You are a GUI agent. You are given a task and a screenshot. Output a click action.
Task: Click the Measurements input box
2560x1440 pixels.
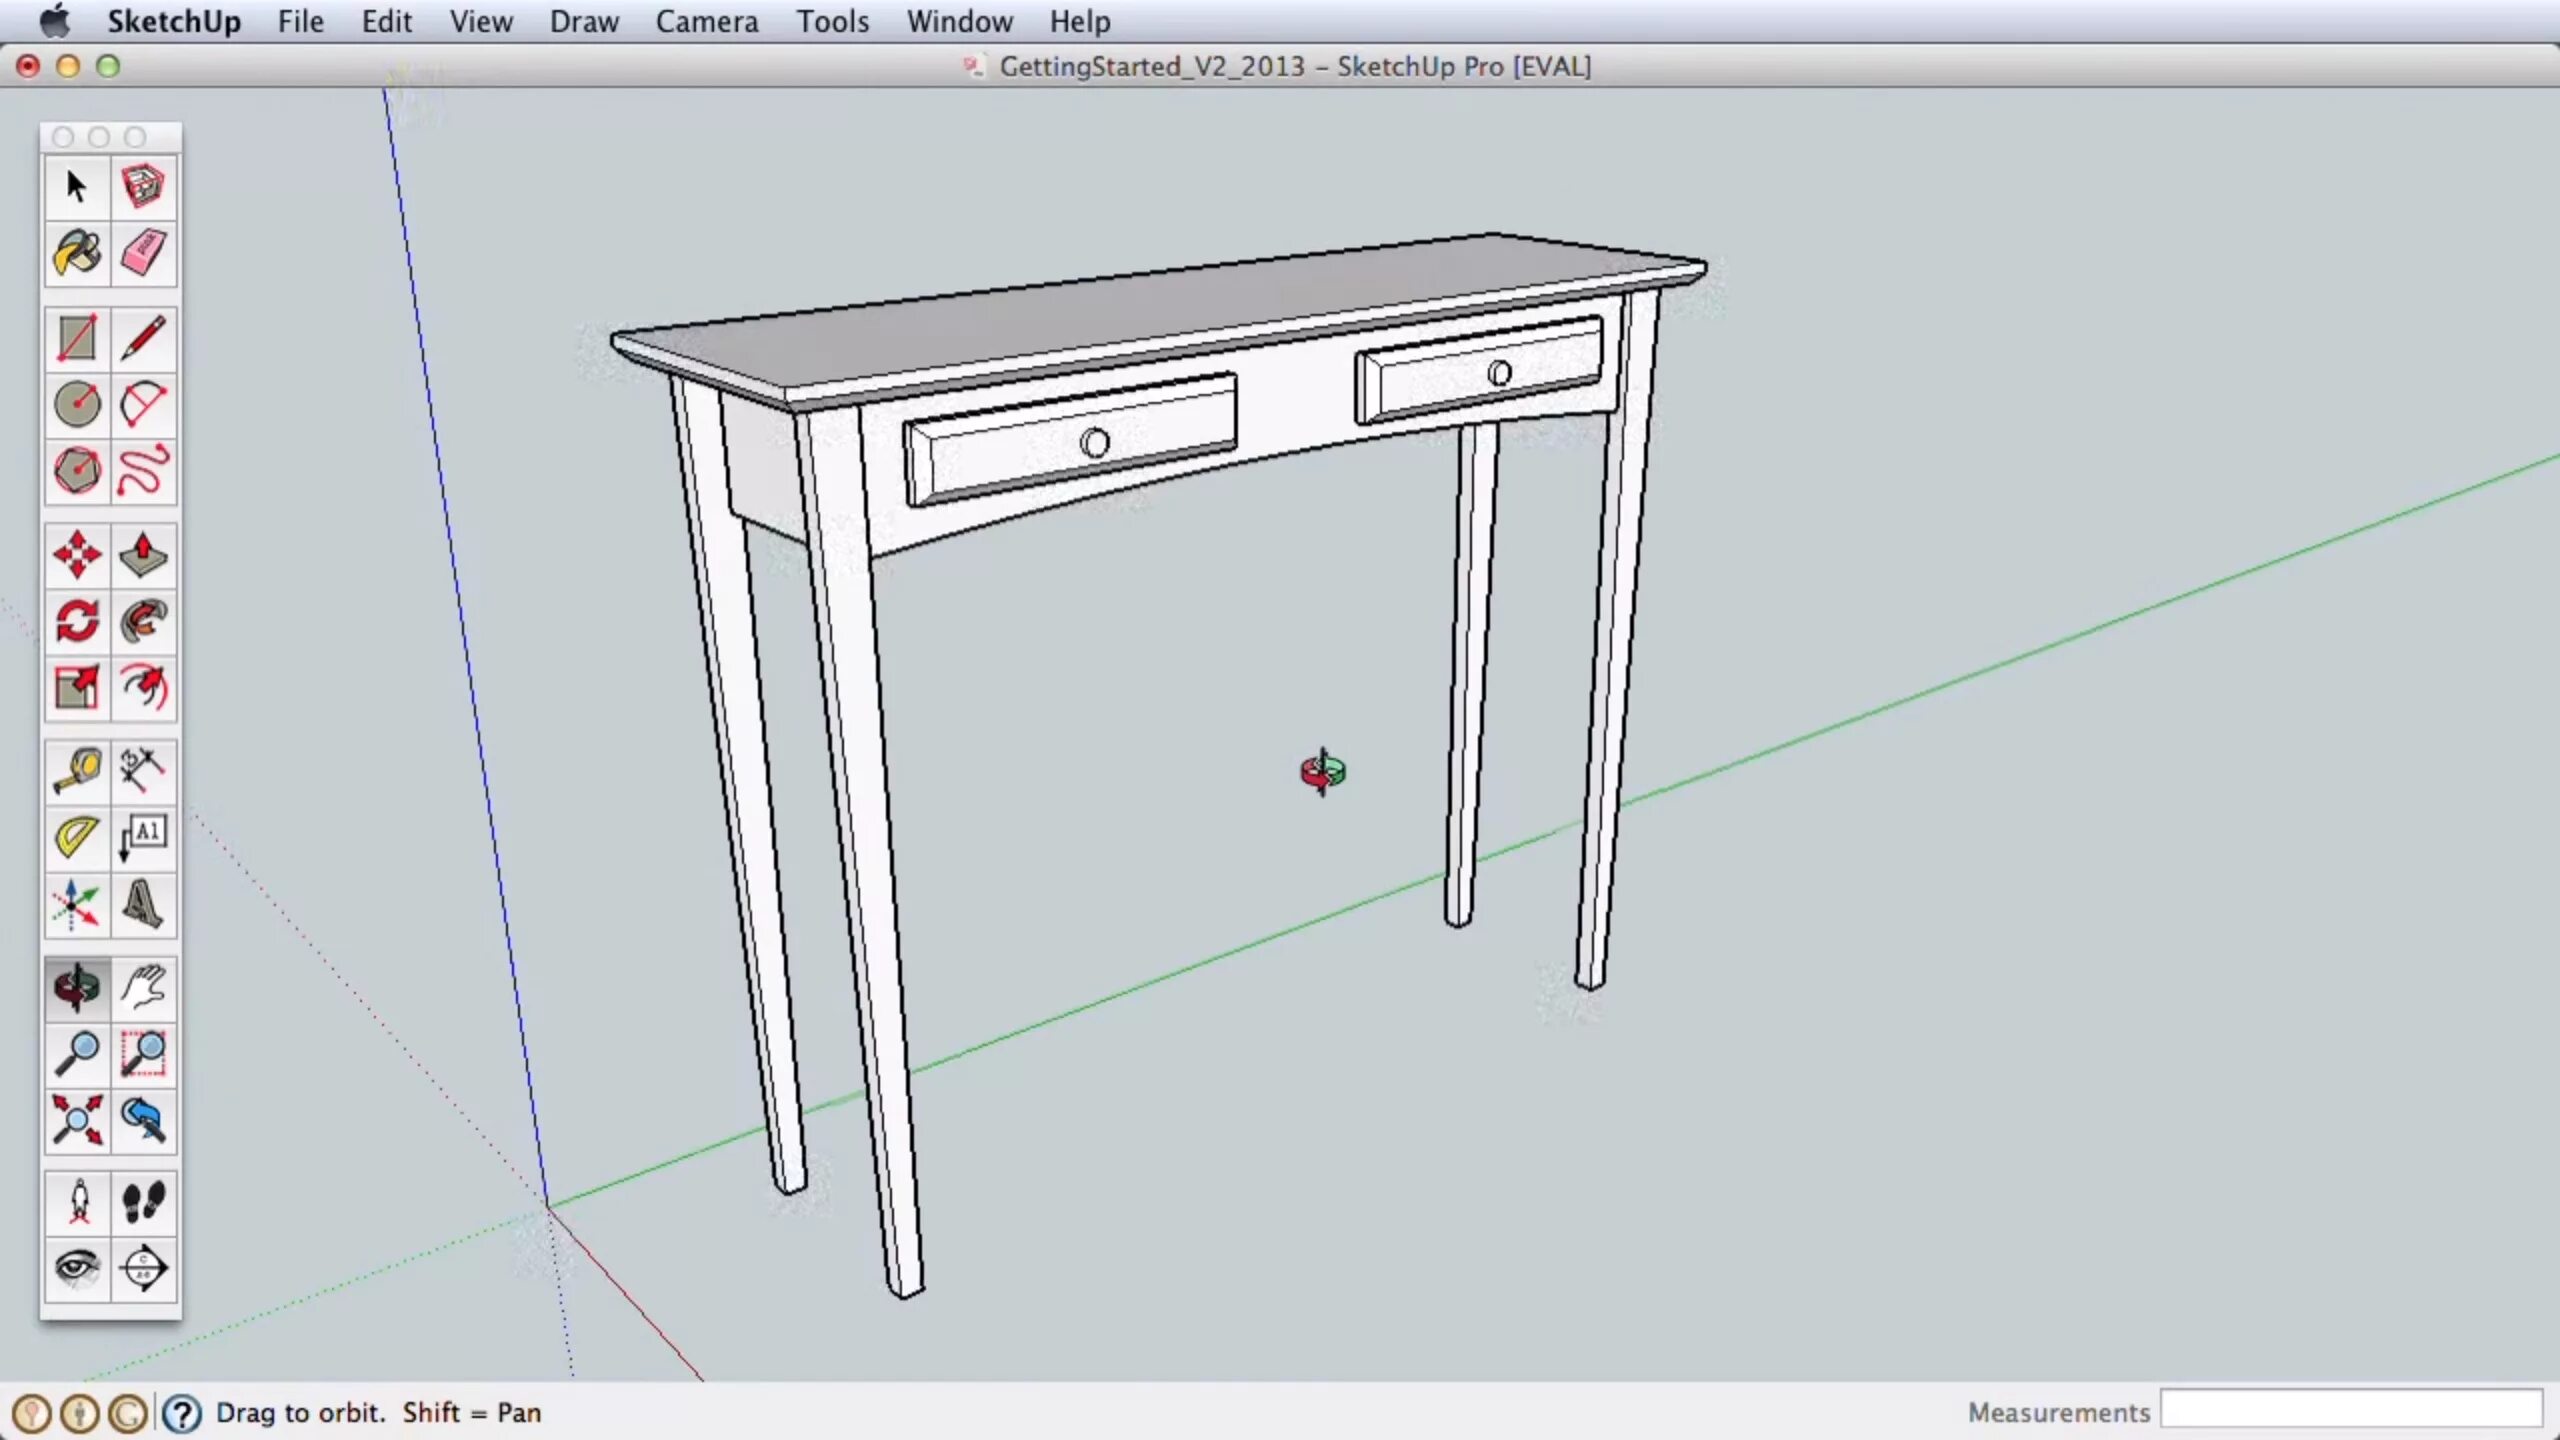2350,1410
